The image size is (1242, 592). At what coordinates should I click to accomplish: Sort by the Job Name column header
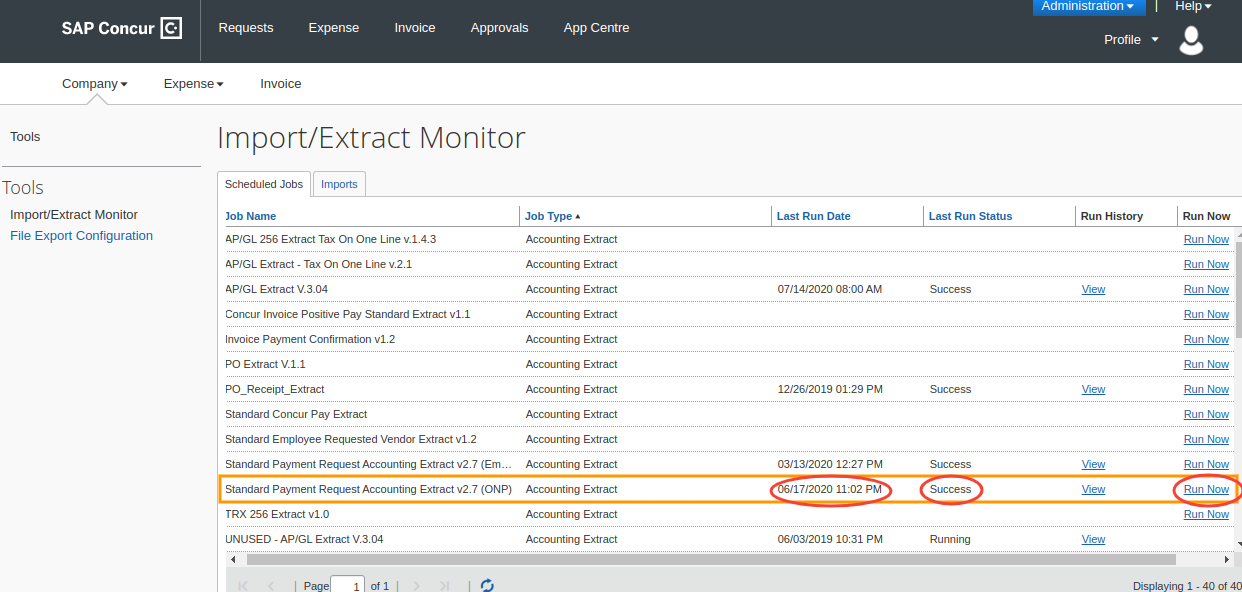pos(251,216)
